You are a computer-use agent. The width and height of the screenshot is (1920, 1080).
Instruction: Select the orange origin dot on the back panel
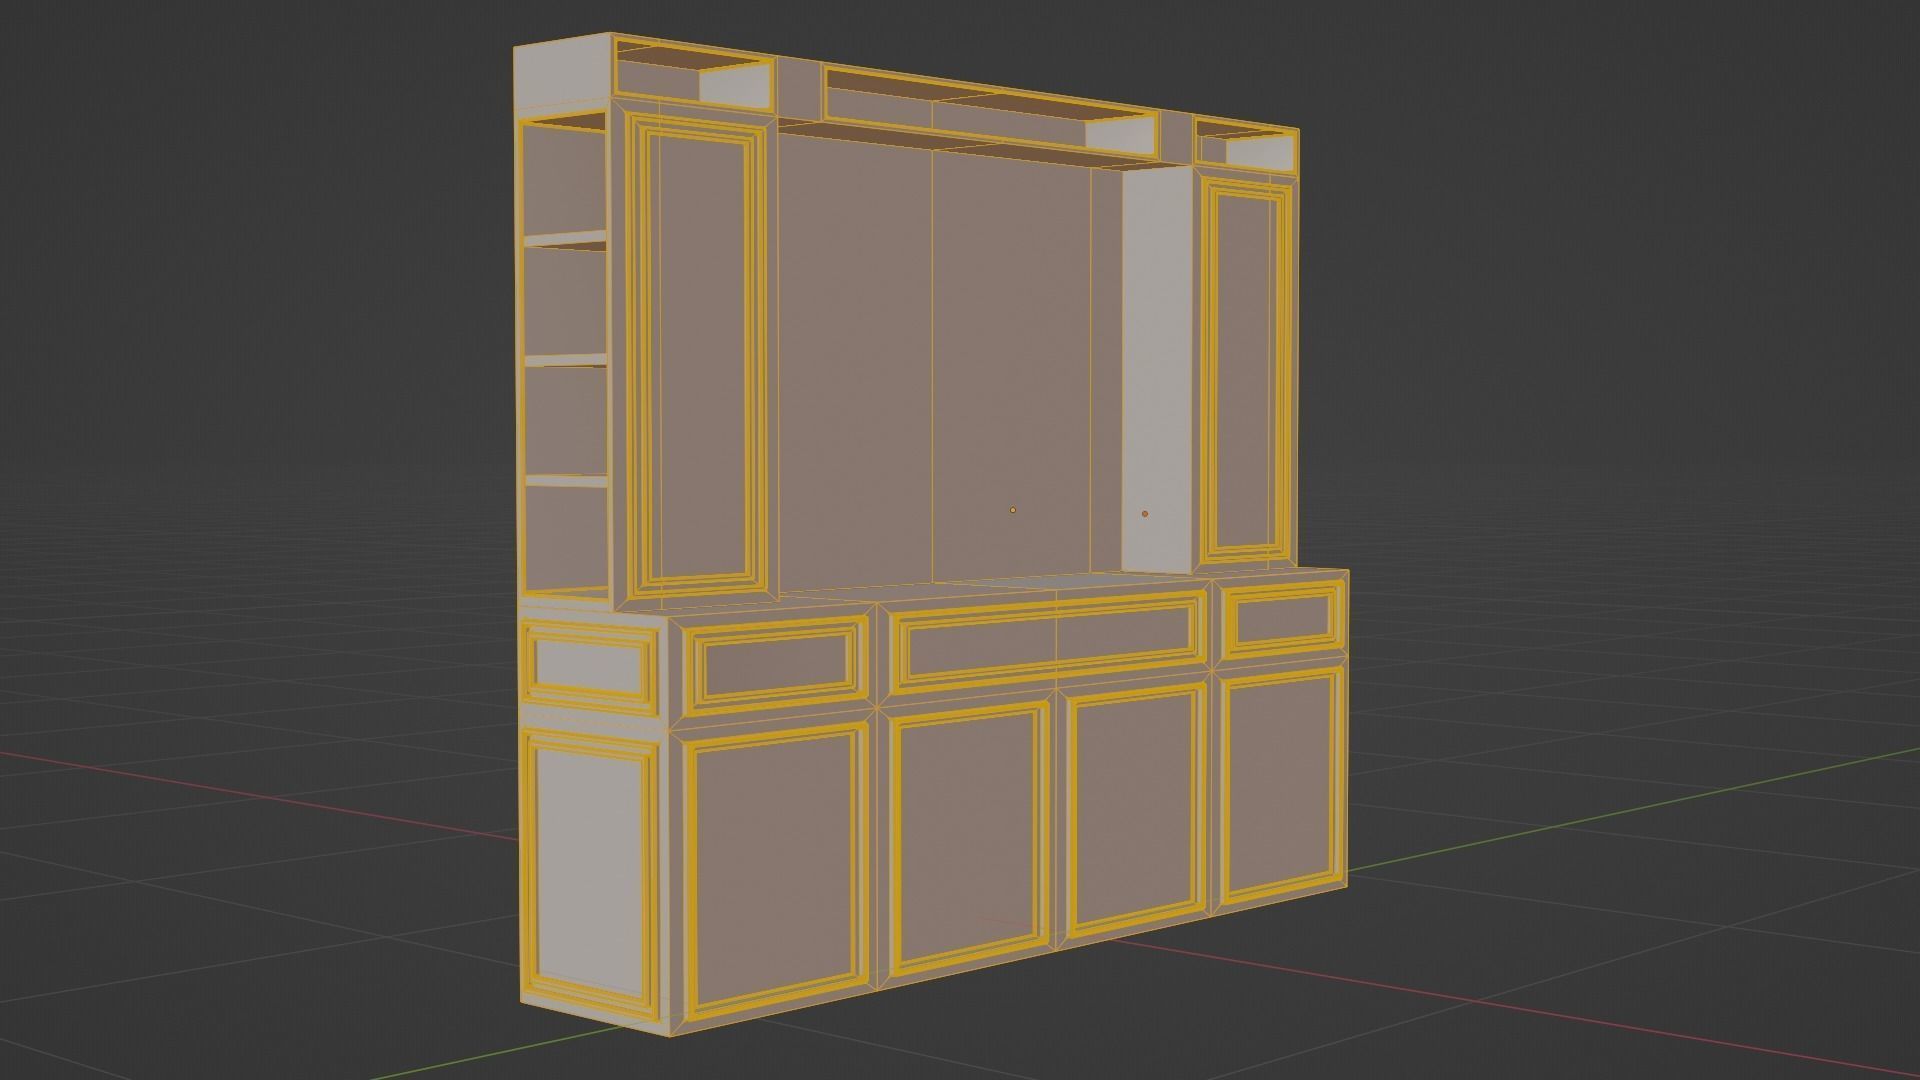tap(1013, 510)
